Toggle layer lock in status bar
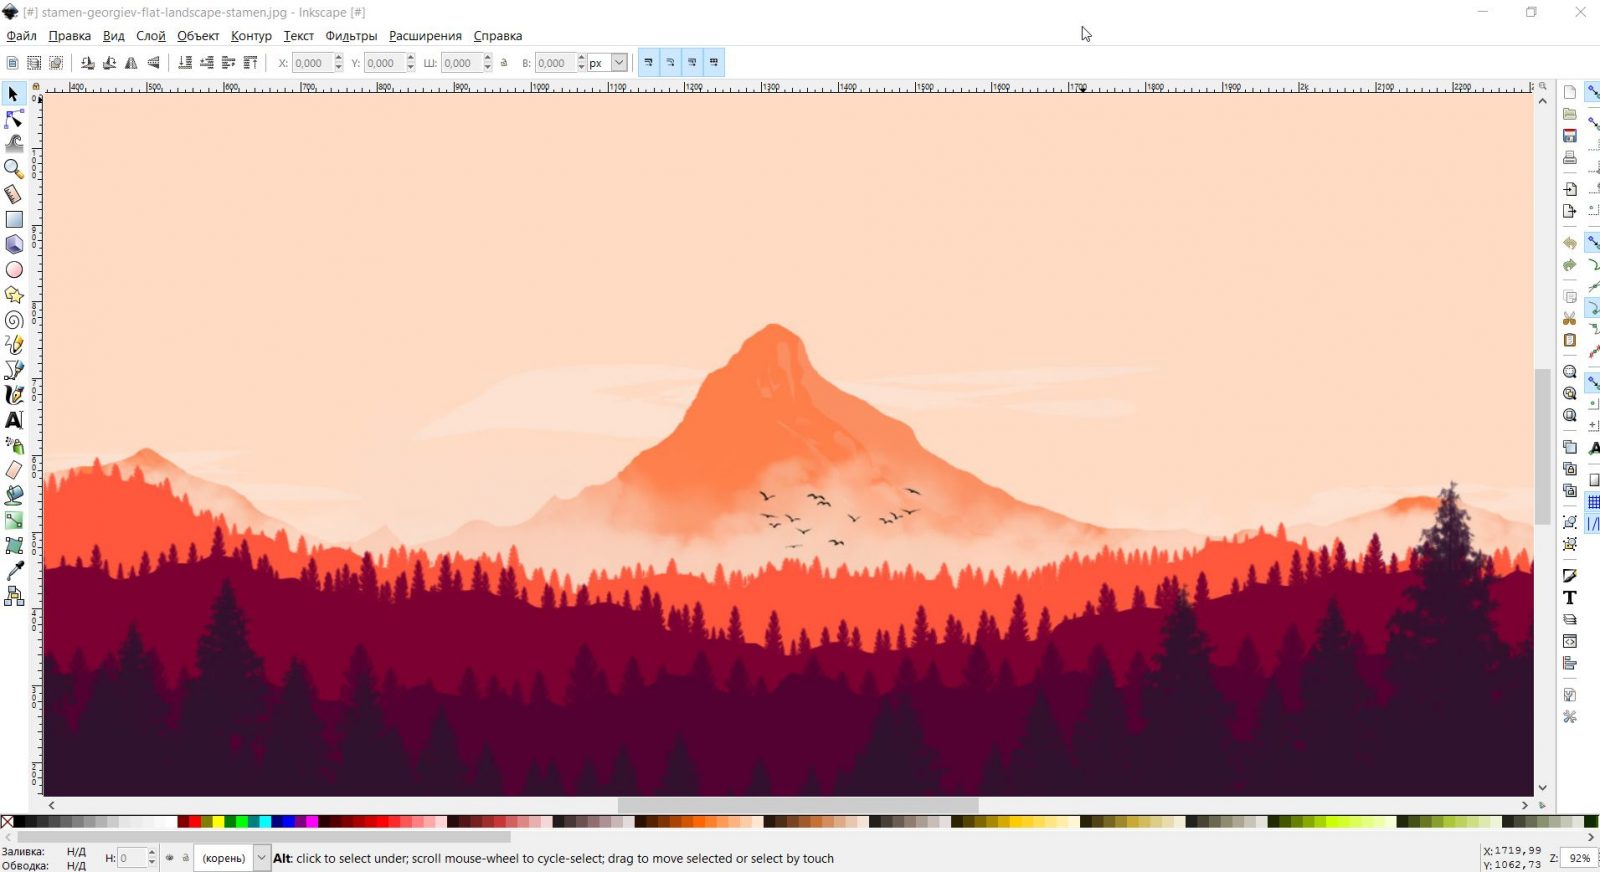The image size is (1600, 872). [x=185, y=858]
